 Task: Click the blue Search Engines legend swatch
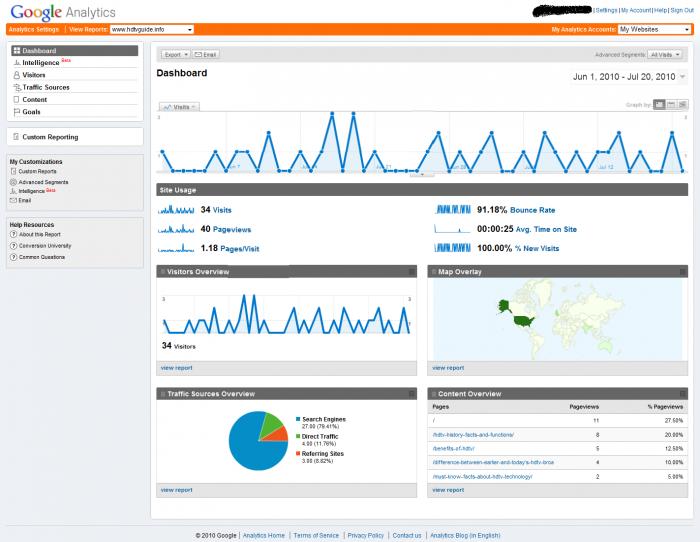tap(298, 419)
